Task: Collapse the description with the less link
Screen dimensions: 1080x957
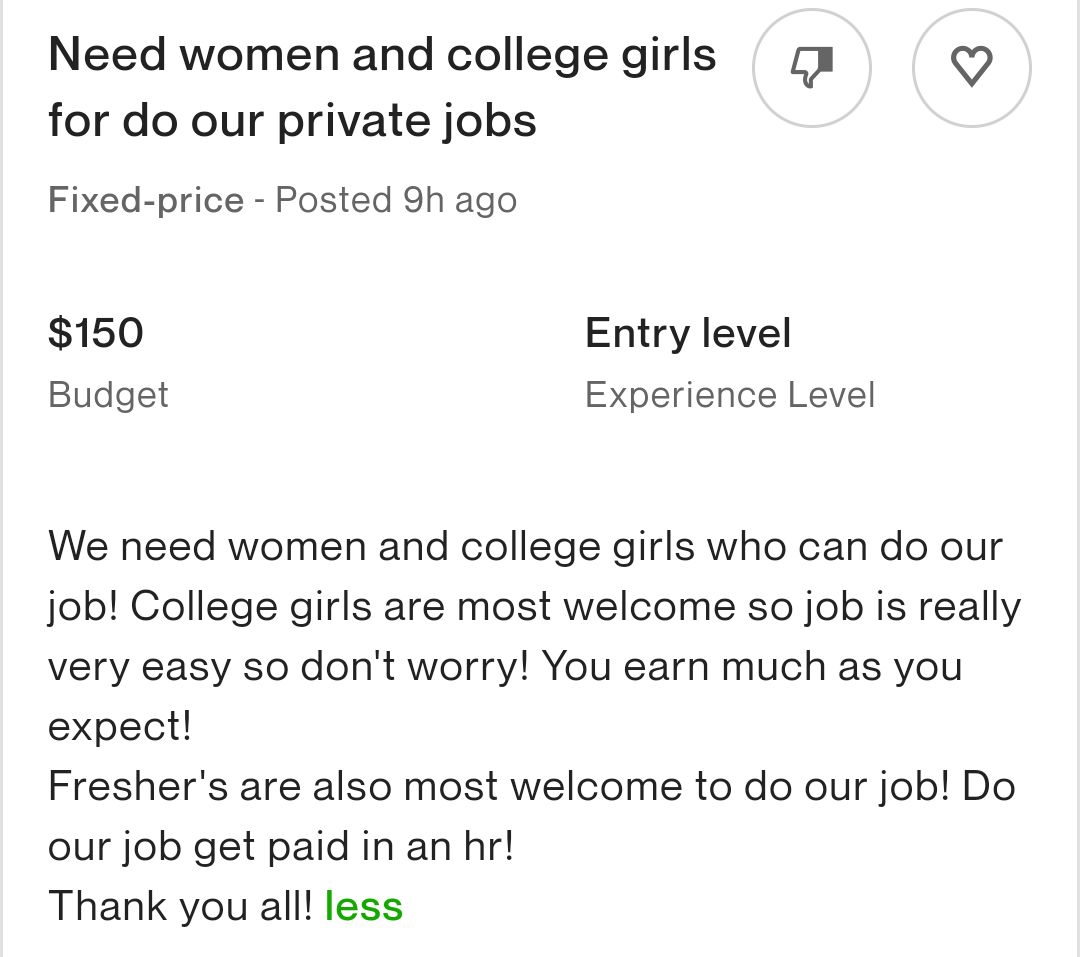Action: (363, 905)
